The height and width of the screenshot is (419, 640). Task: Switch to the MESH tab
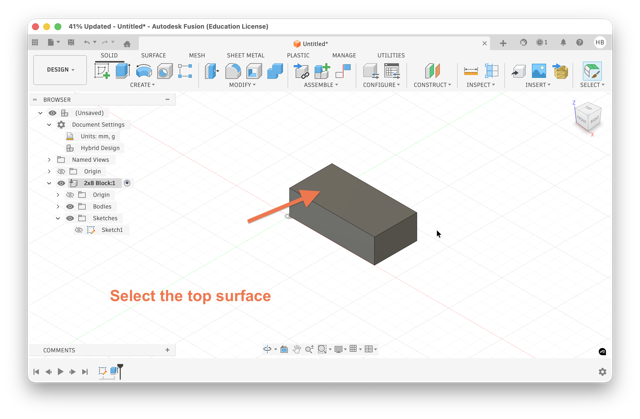pyautogui.click(x=197, y=55)
